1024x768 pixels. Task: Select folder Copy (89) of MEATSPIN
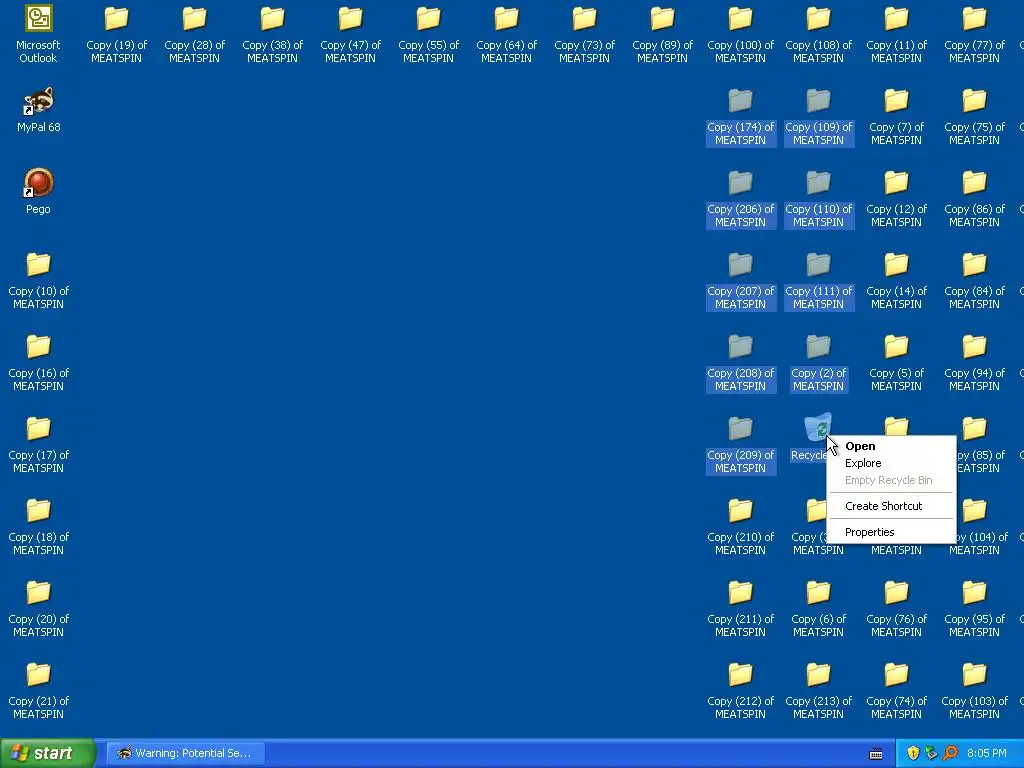(662, 34)
